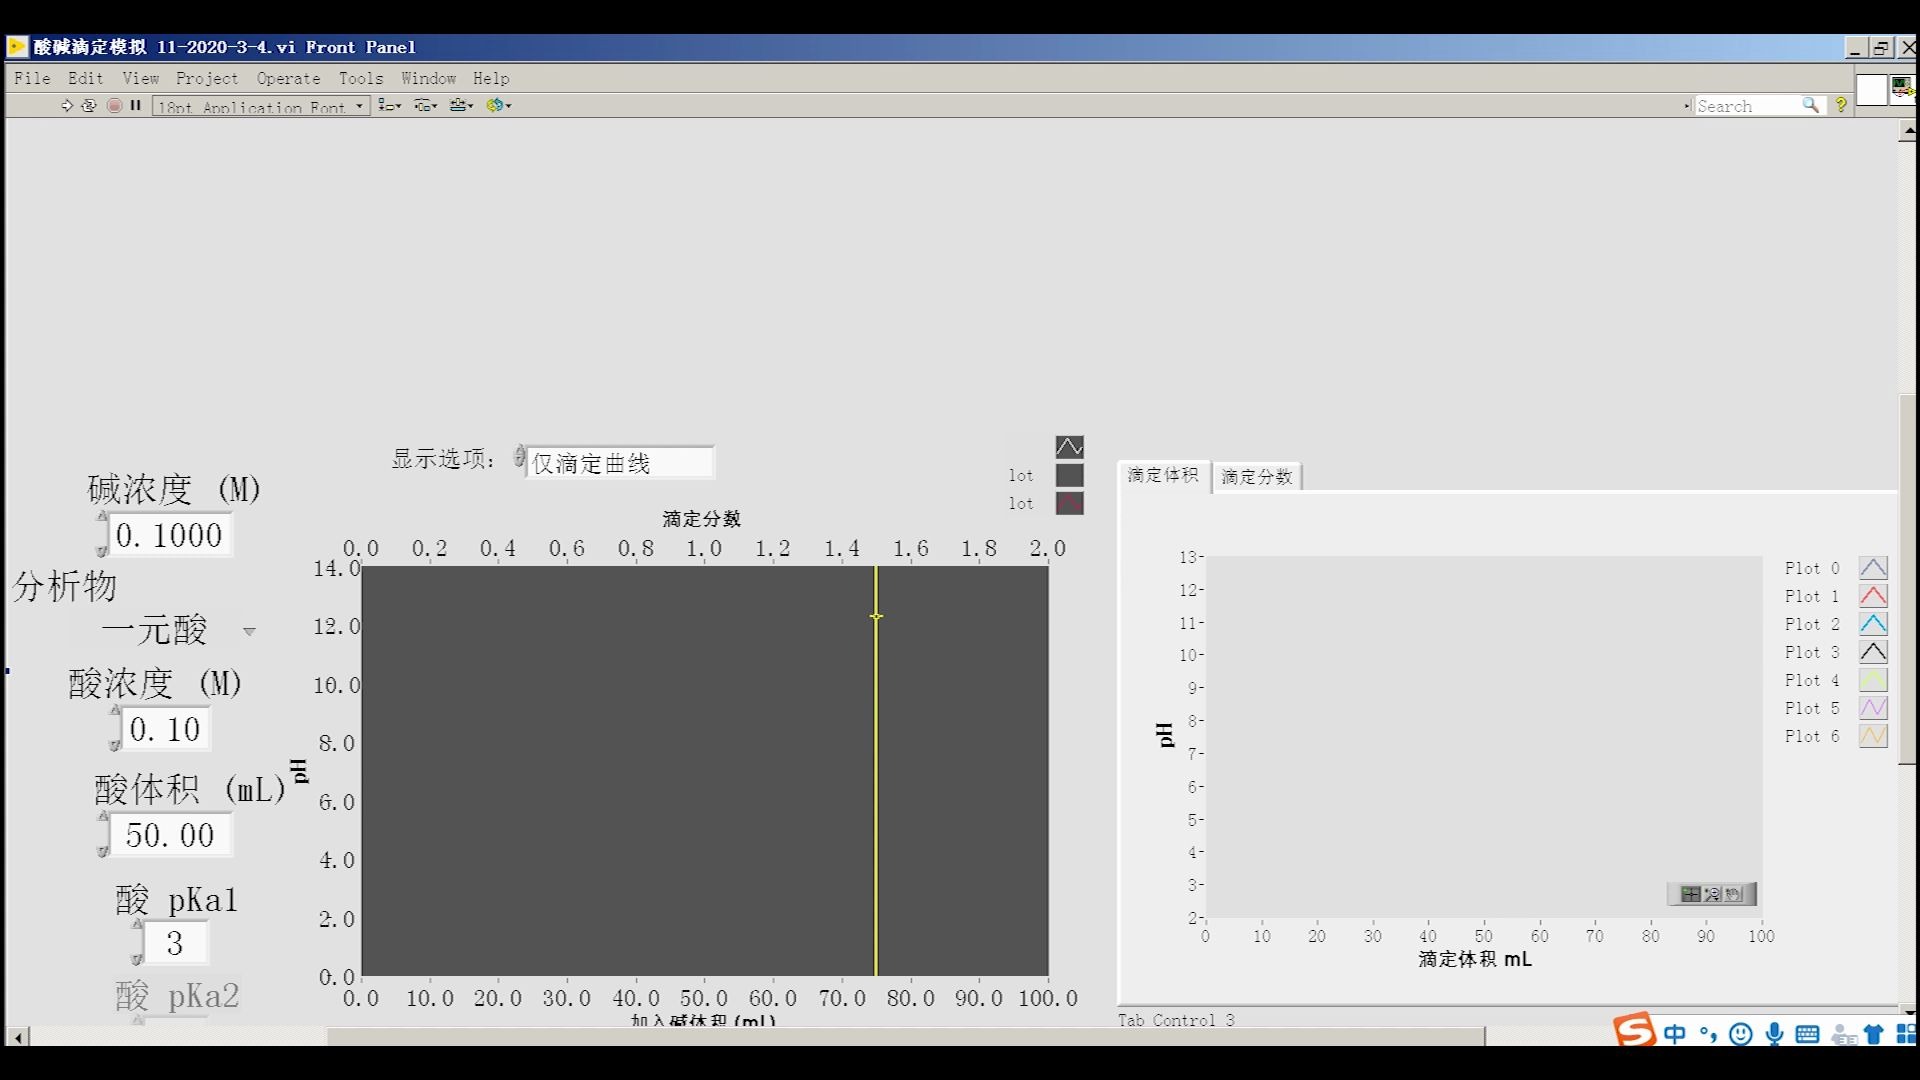Open the Resize Objects tool menu
This screenshot has width=1920, height=1080.
[461, 105]
